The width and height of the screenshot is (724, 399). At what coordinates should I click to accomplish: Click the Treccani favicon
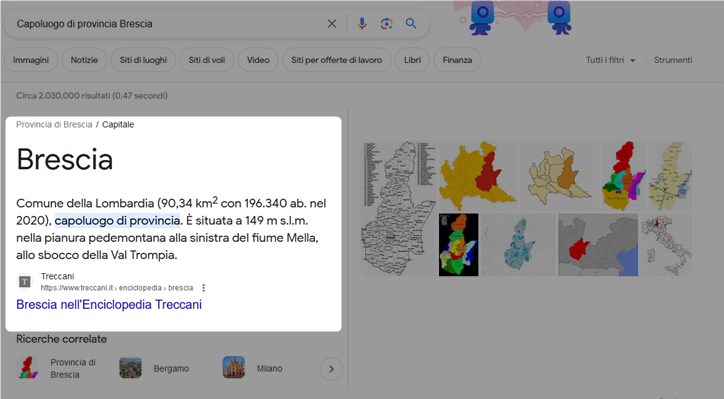25,282
